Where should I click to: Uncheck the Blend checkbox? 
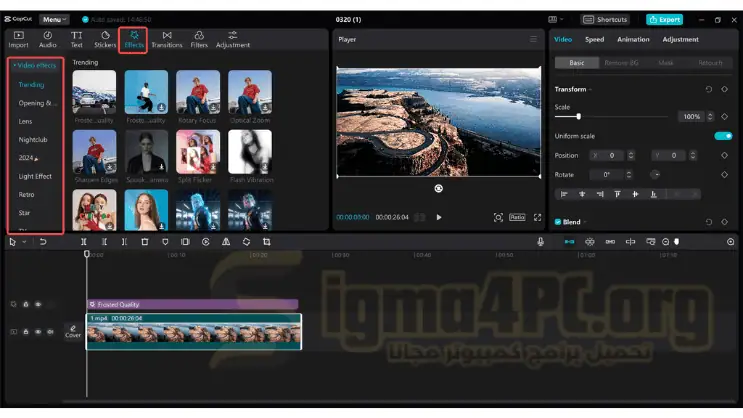pyautogui.click(x=558, y=222)
